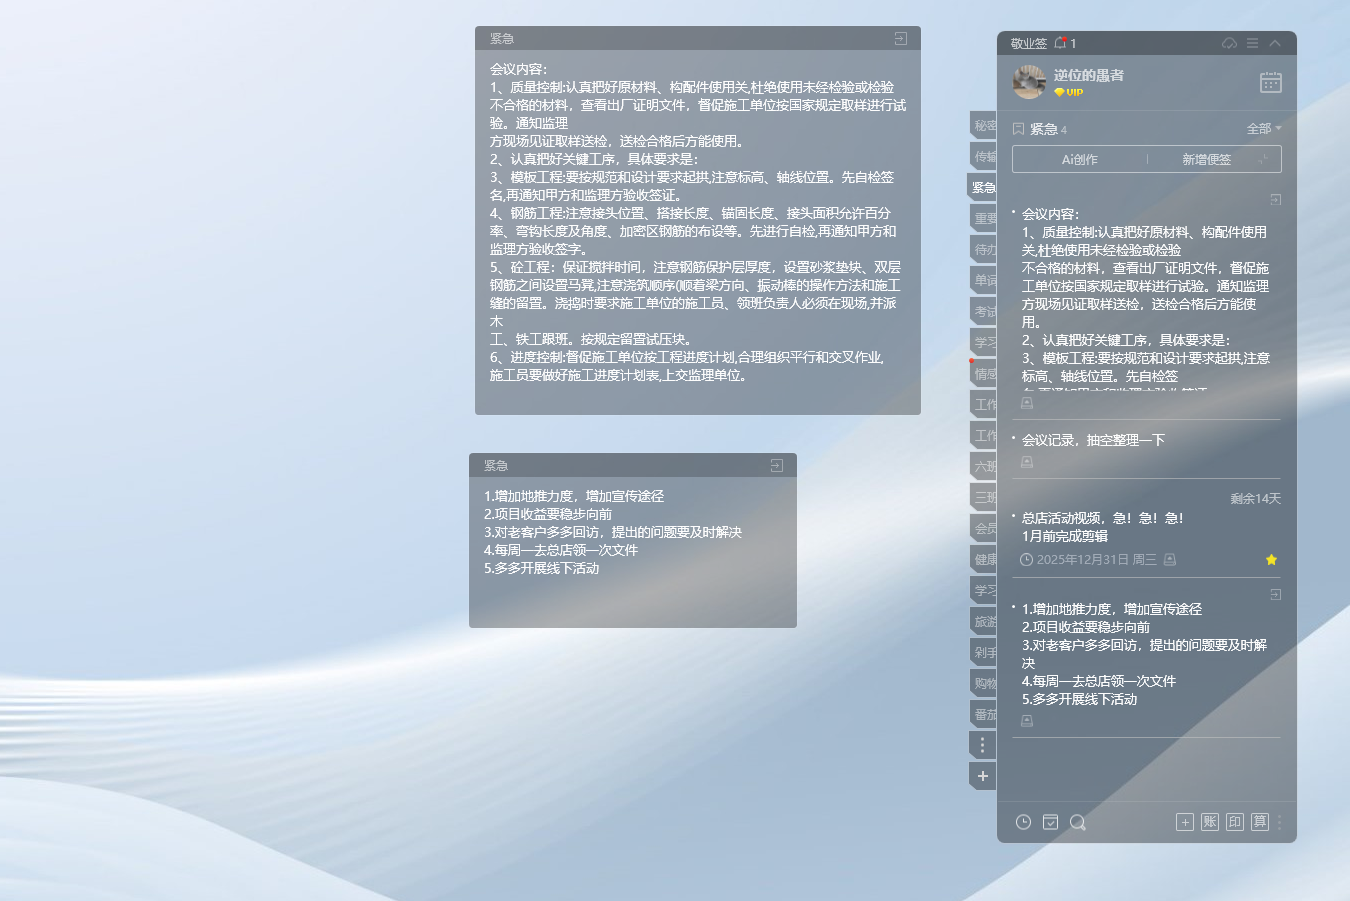Click the clock (time log) icon in bottom toolbar
The height and width of the screenshot is (901, 1350).
[x=1023, y=822]
